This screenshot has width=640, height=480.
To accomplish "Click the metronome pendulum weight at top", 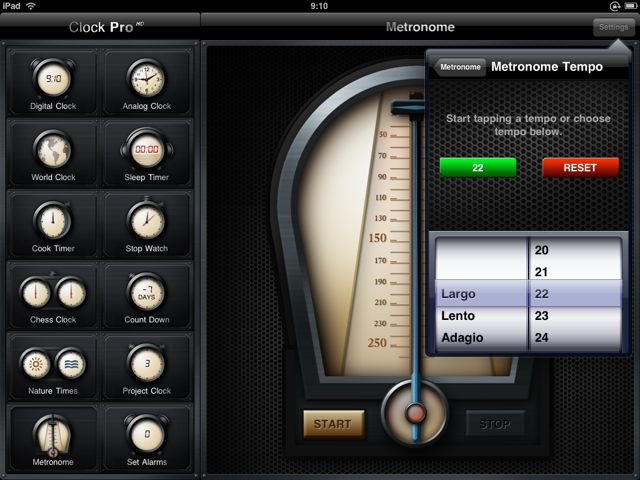I will 409,108.
